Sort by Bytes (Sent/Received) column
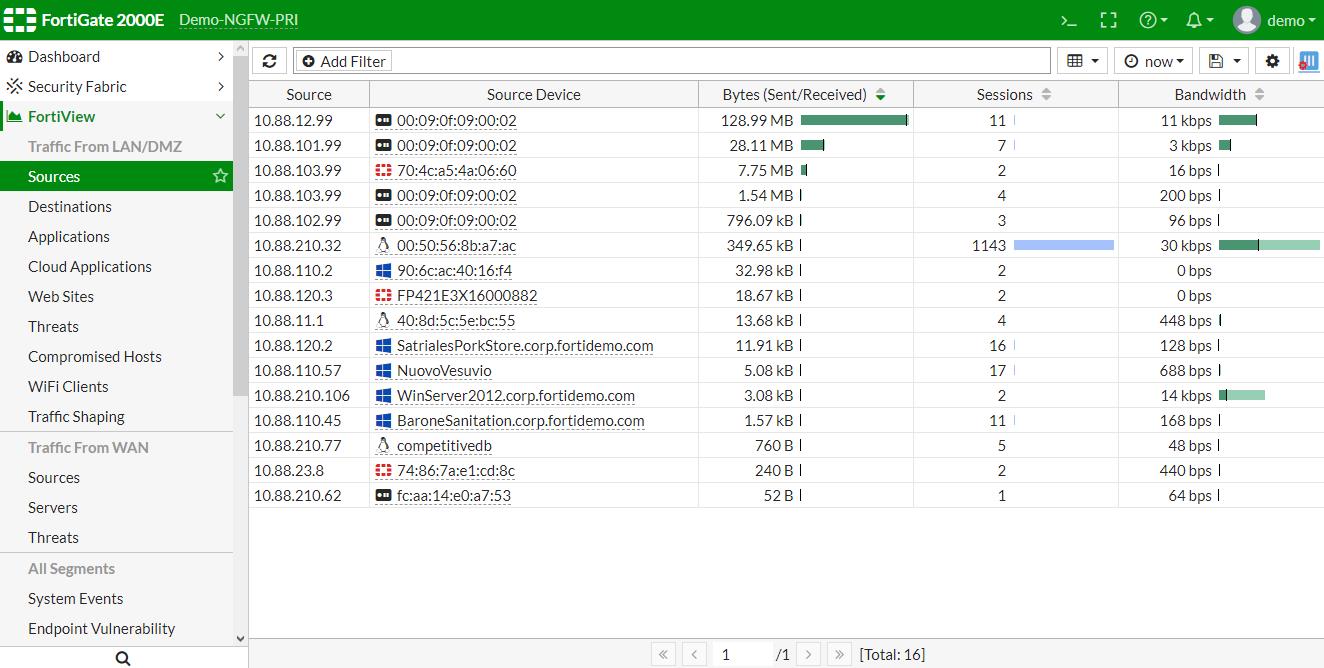 (x=805, y=95)
